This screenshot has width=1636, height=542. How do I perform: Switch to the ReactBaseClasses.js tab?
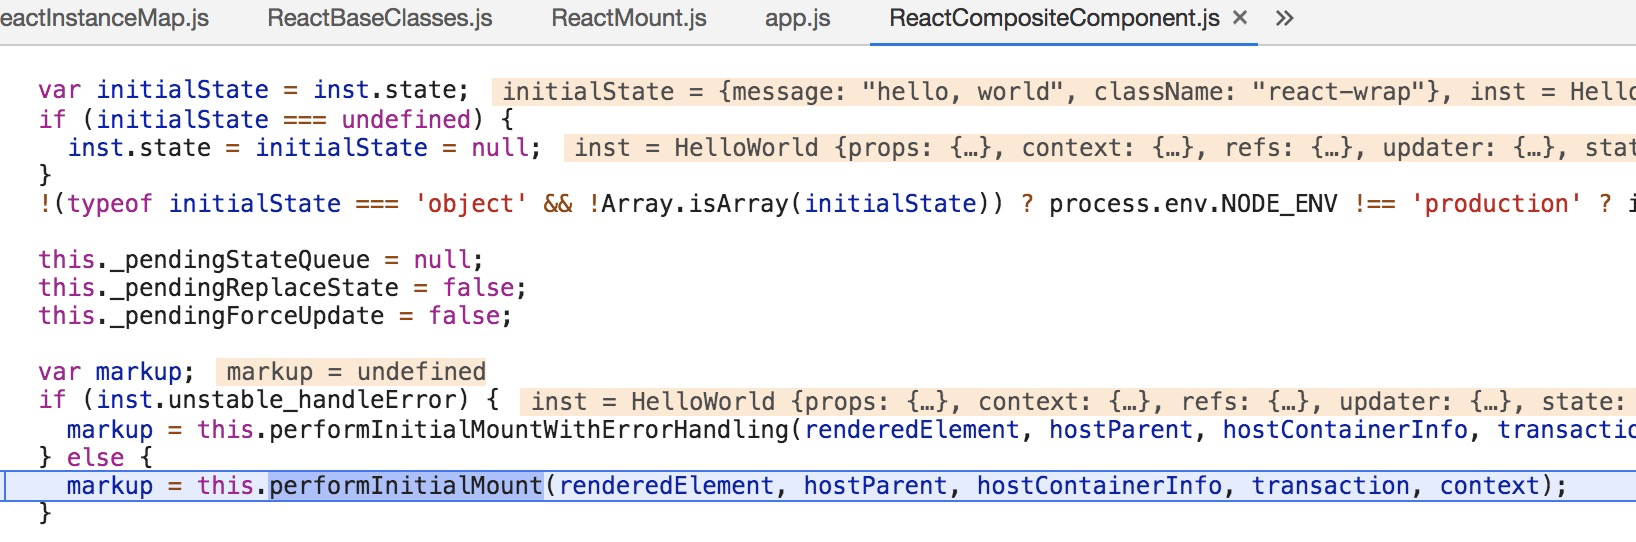380,18
